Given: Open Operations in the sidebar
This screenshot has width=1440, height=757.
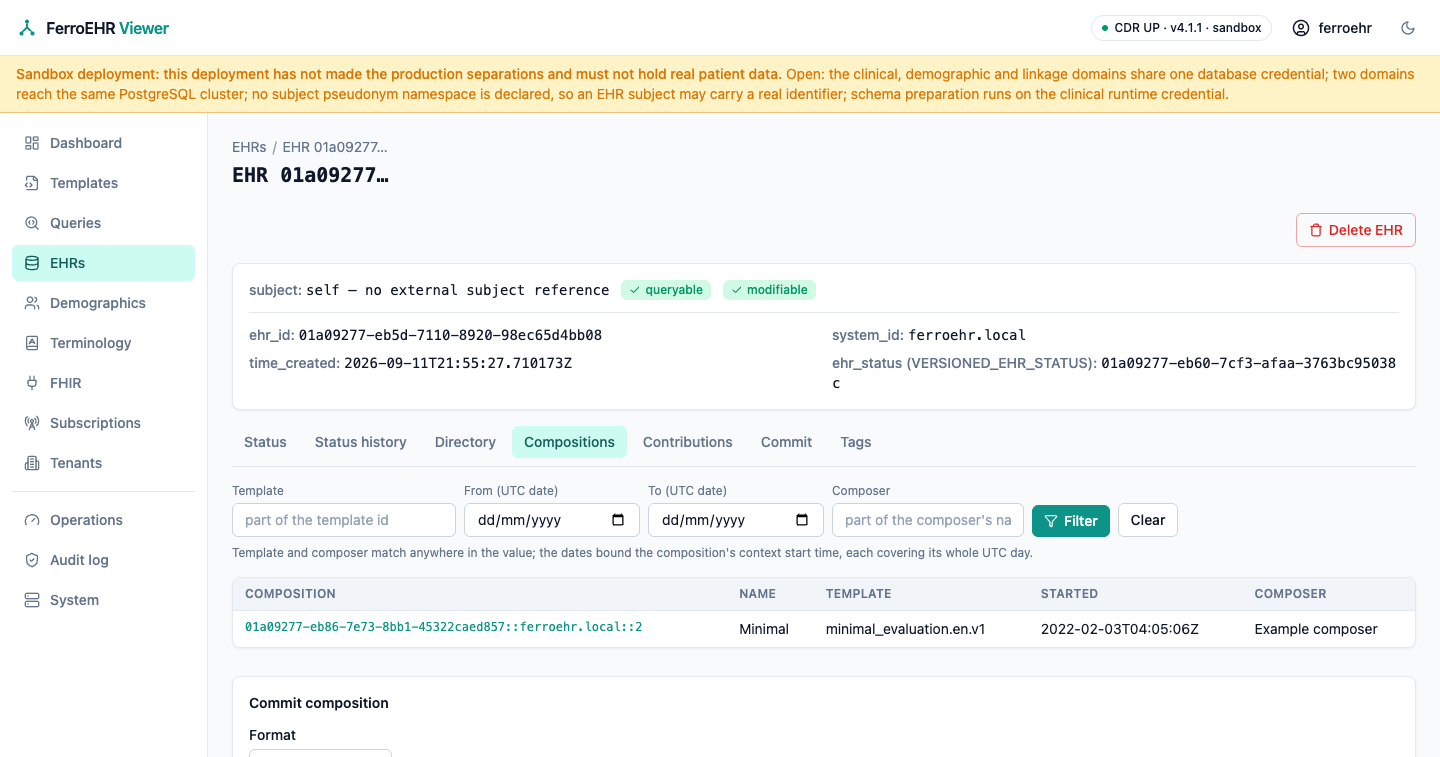Looking at the screenshot, I should click(103, 520).
